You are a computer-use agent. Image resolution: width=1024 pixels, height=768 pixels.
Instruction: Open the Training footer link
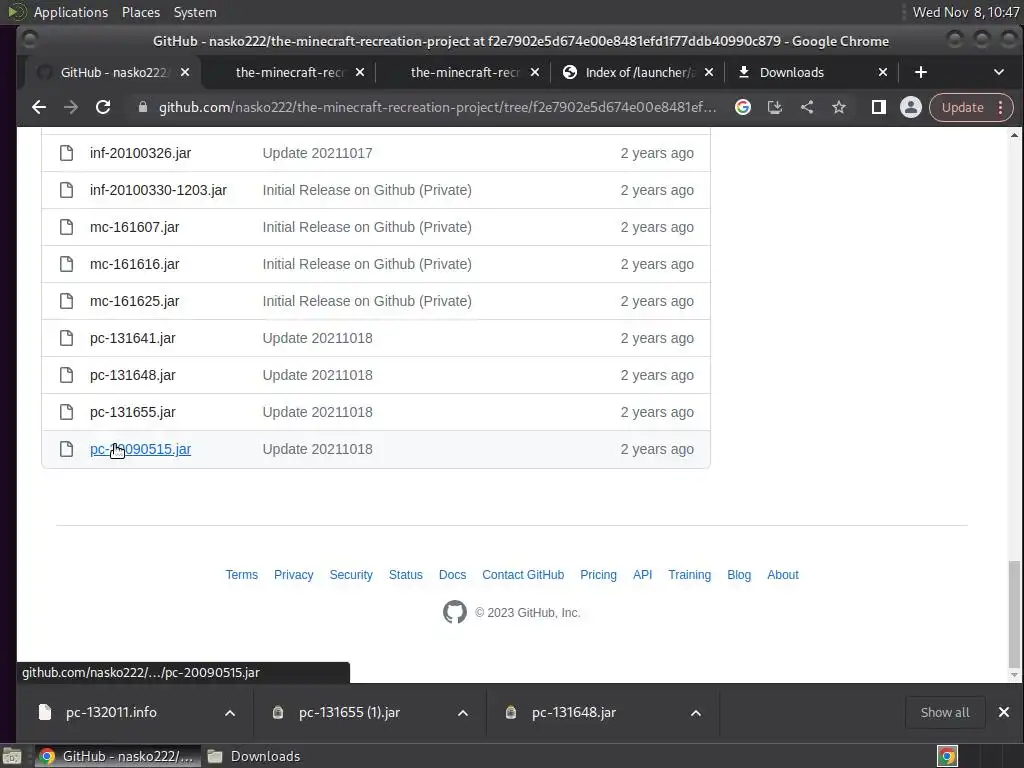coord(690,575)
